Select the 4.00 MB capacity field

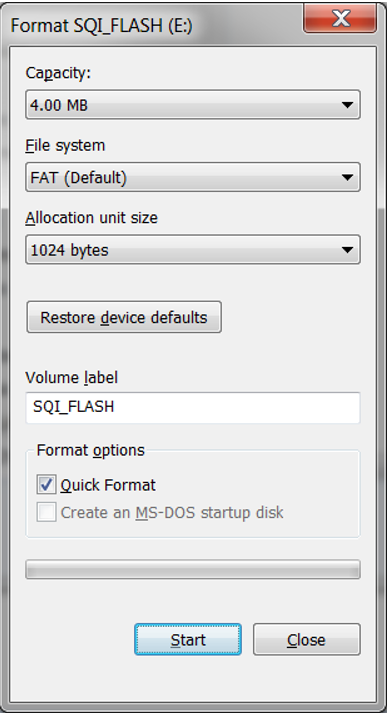pos(193,105)
